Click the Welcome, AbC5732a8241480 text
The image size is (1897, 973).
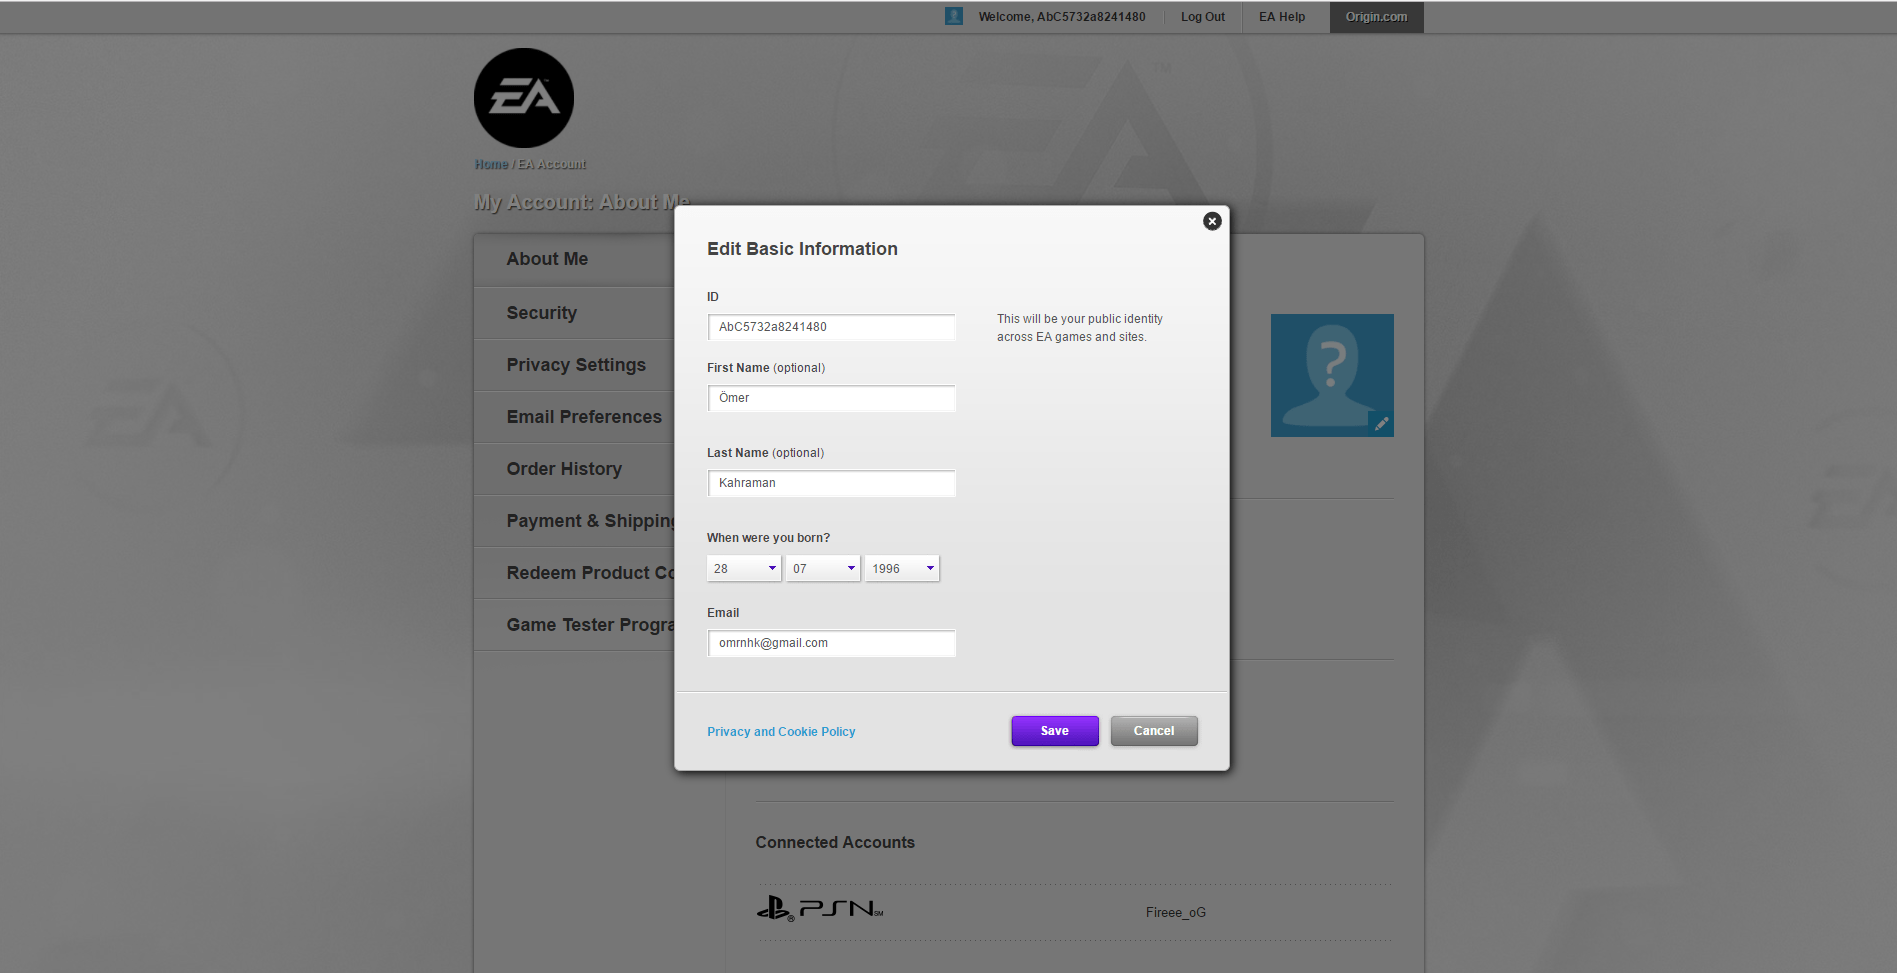pos(1062,17)
